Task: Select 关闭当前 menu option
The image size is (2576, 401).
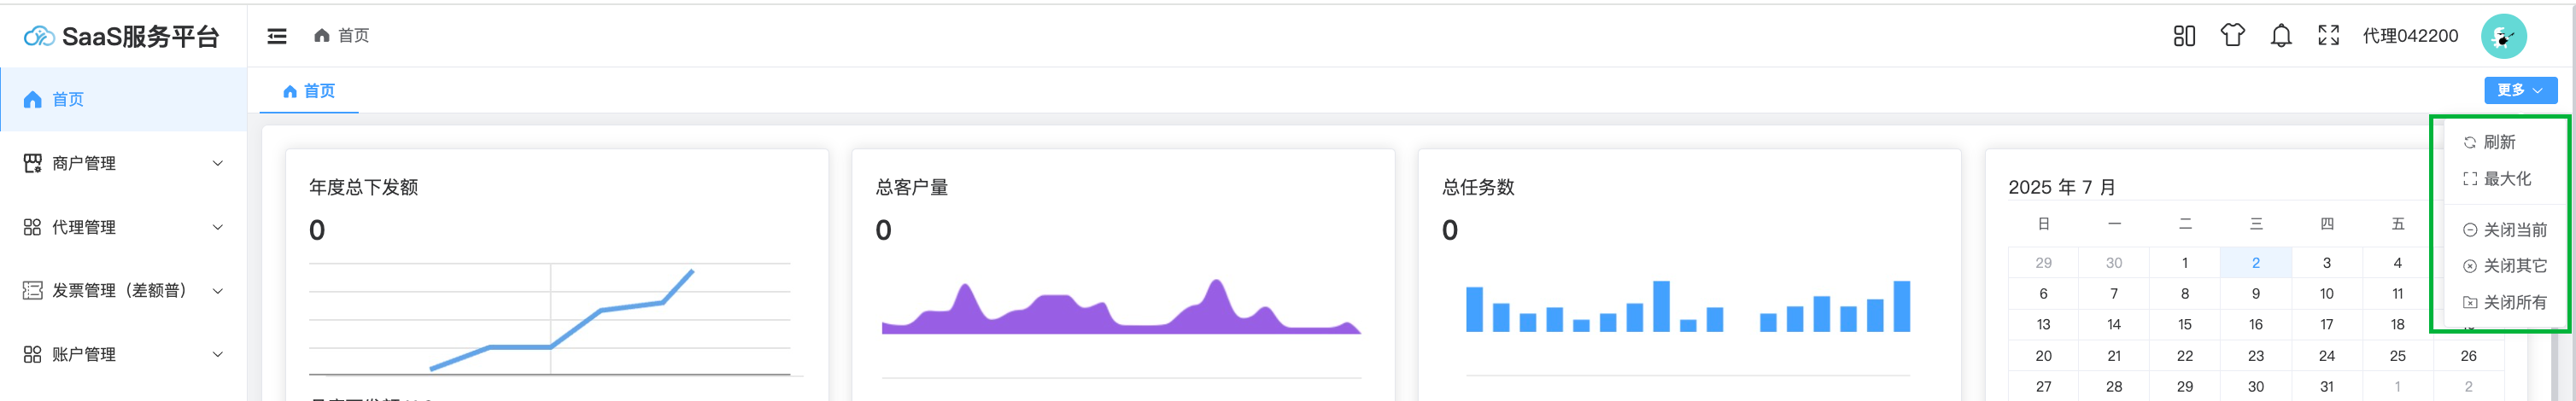Action: [x=2514, y=230]
